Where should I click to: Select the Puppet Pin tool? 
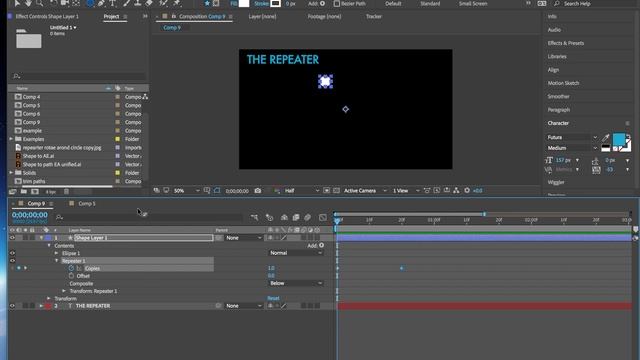point(177,3)
